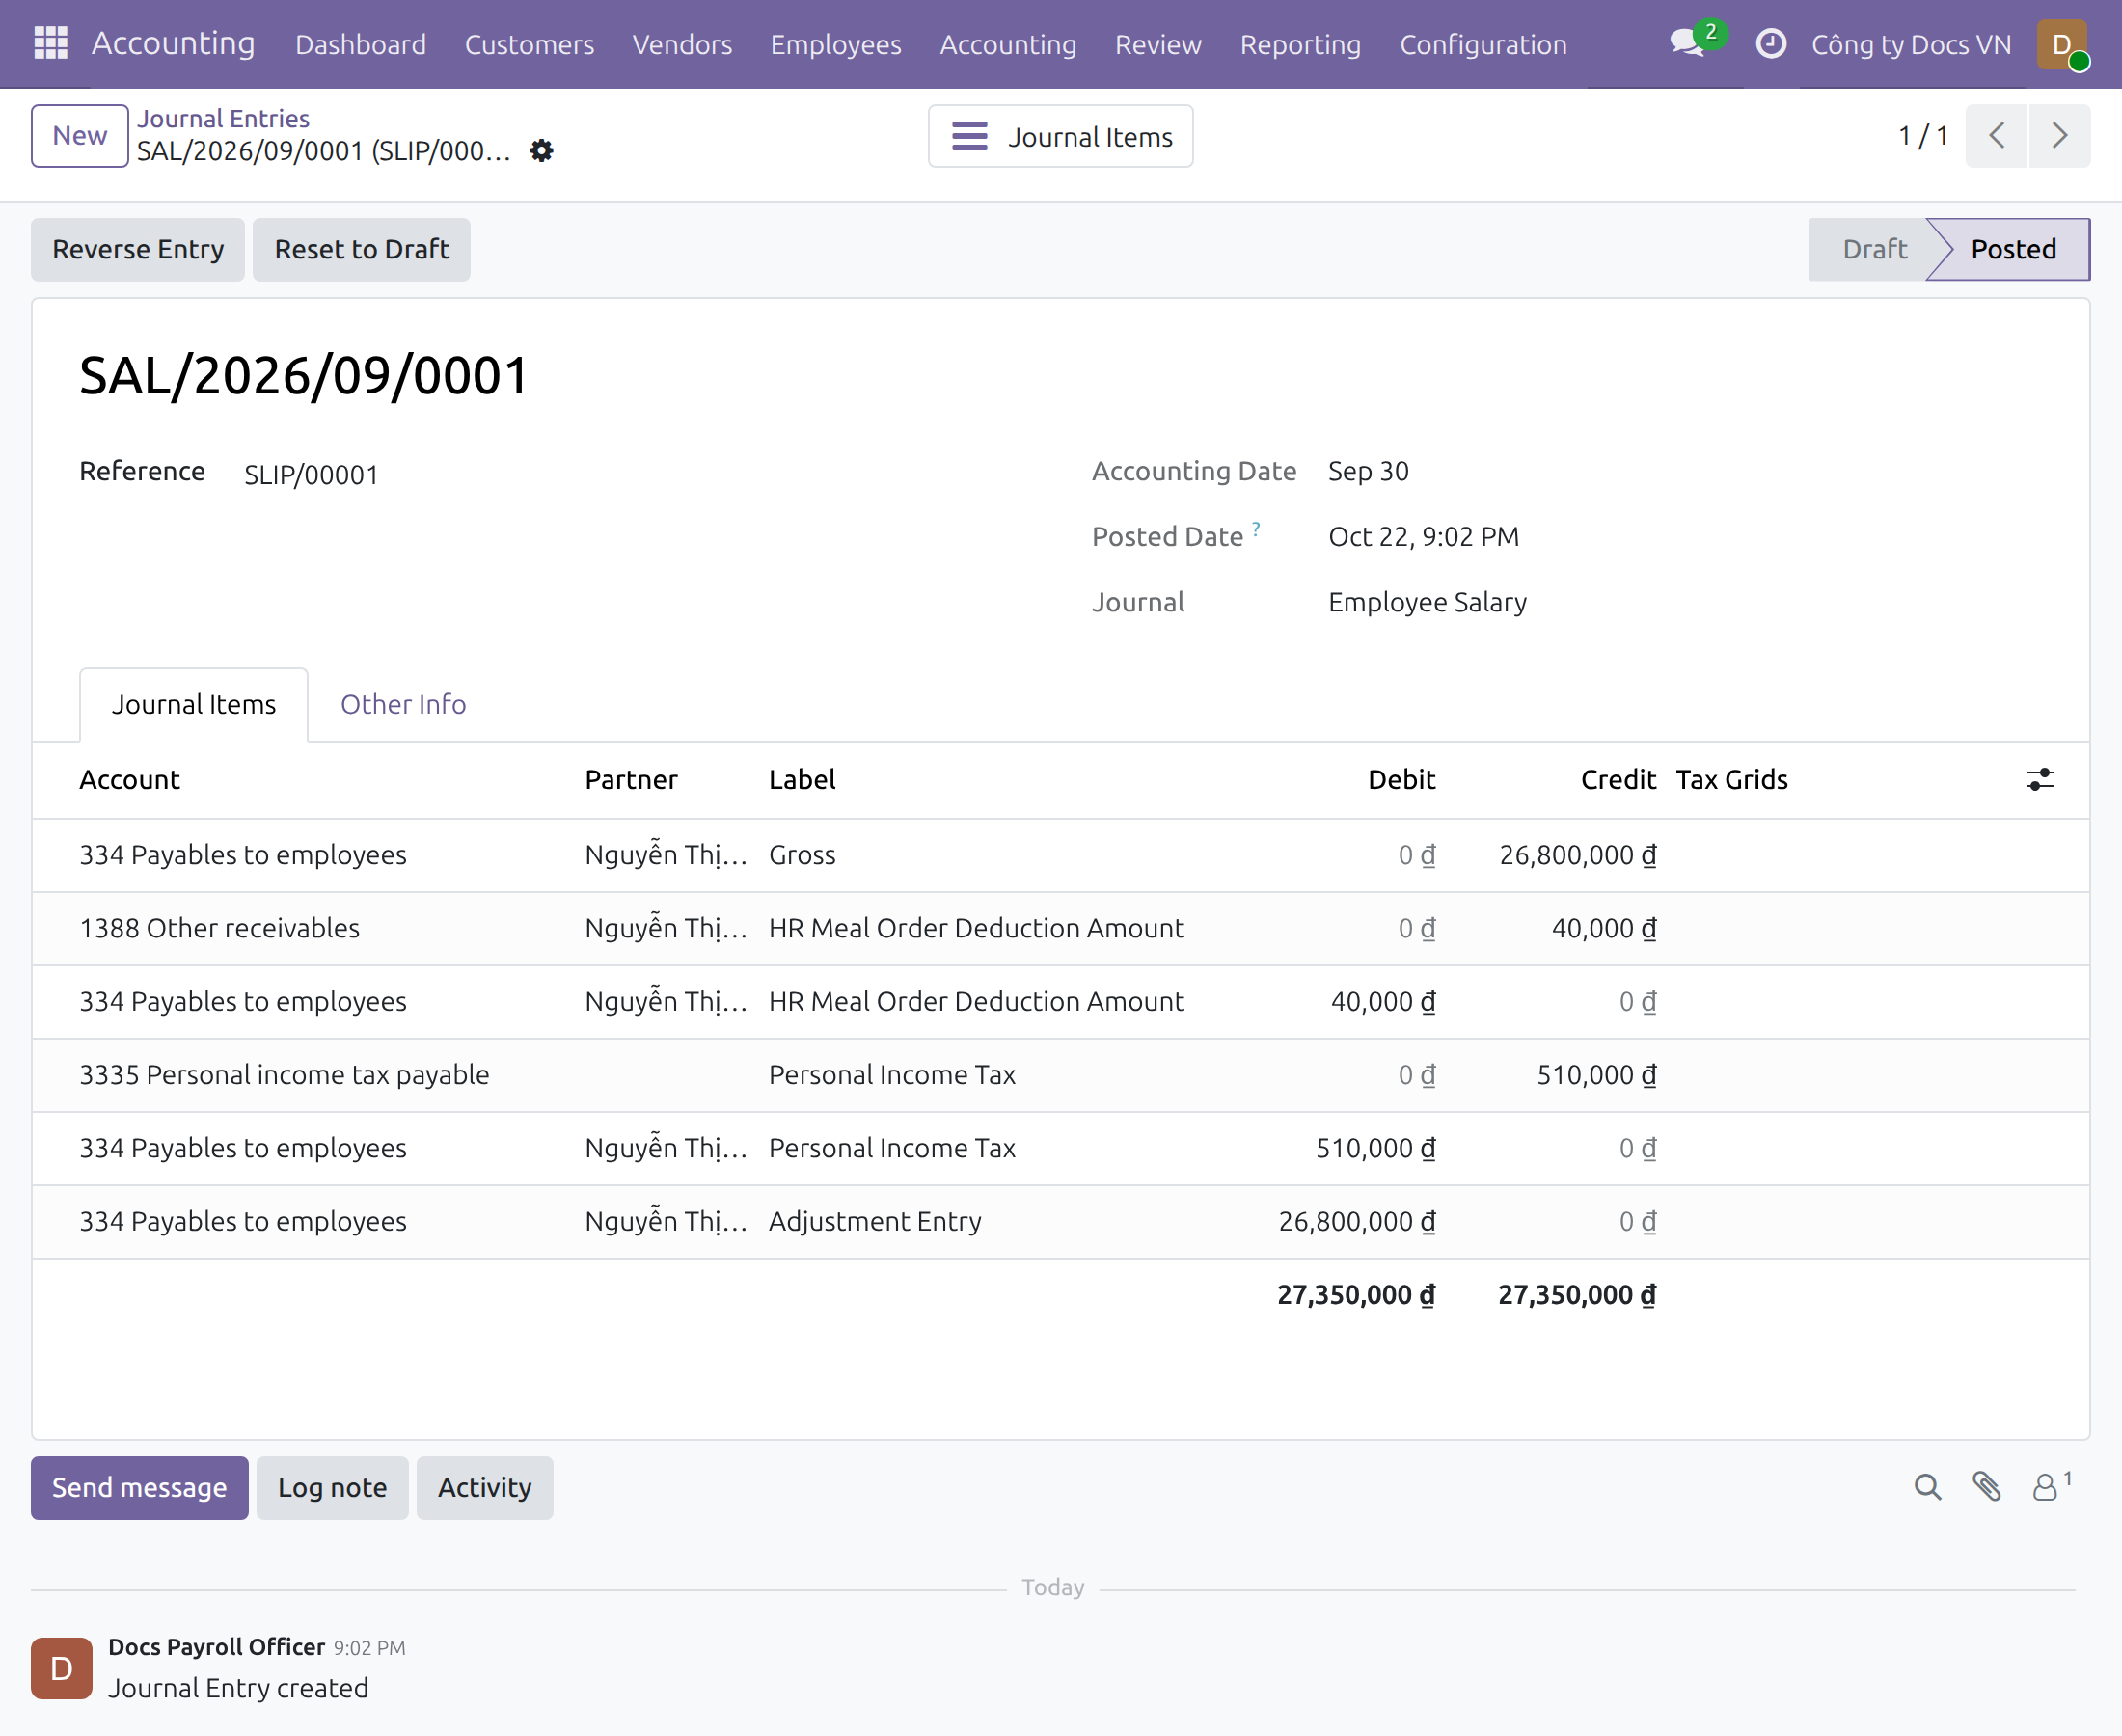Click the Reverse Entry button
The image size is (2122, 1736).
(x=138, y=249)
